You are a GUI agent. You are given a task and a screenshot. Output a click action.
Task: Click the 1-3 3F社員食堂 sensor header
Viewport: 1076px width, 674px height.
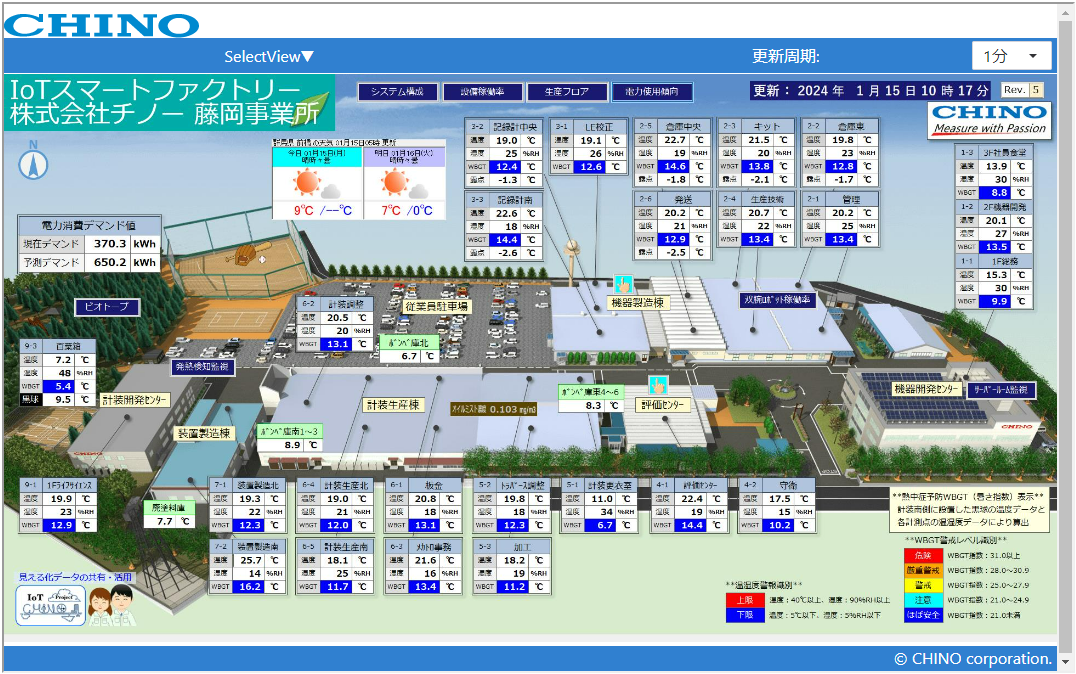pyautogui.click(x=994, y=152)
